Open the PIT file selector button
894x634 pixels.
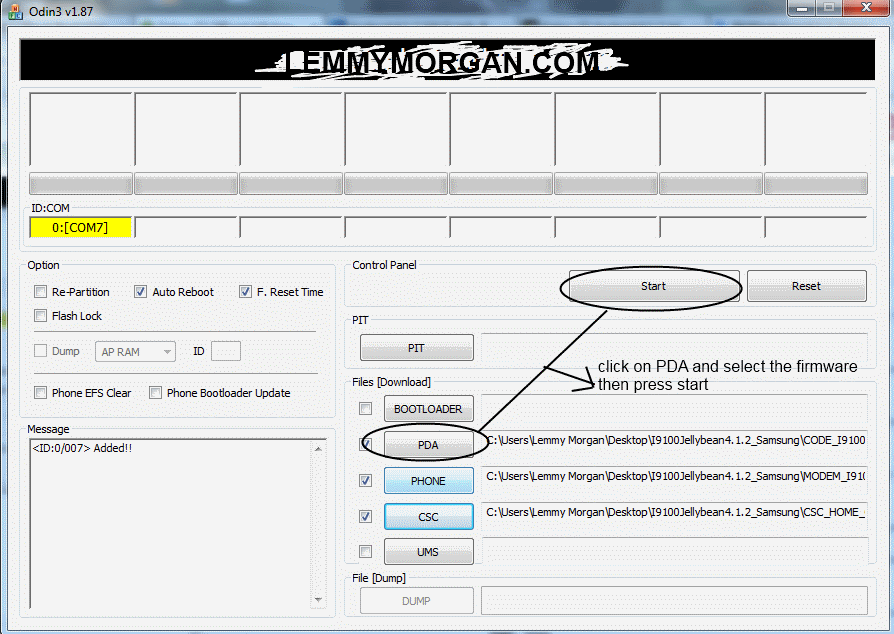(416, 348)
